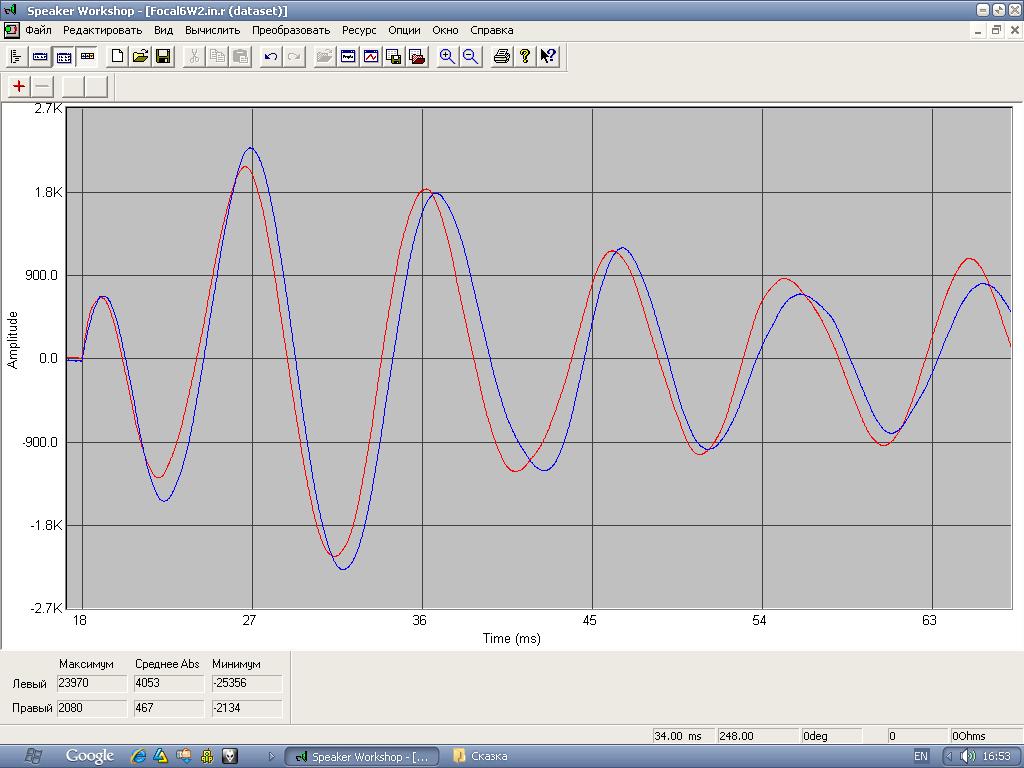Click the Speaker Workshop taskbar button

click(362, 756)
